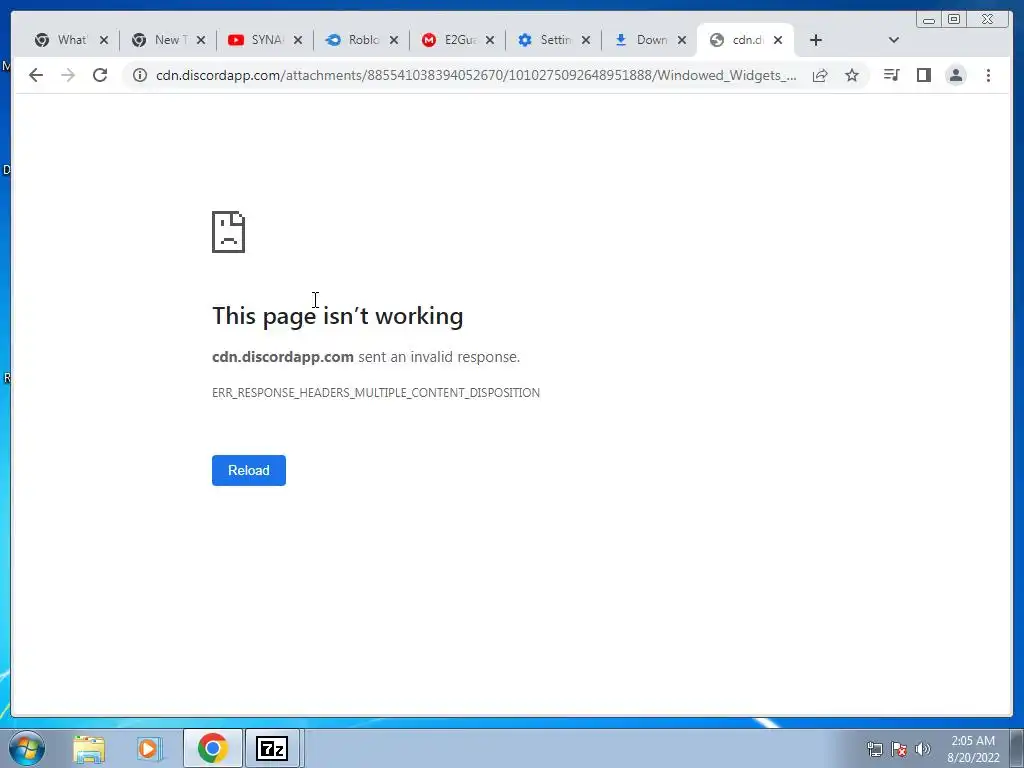
Task: Open the Windows Start button
Action: [x=27, y=748]
